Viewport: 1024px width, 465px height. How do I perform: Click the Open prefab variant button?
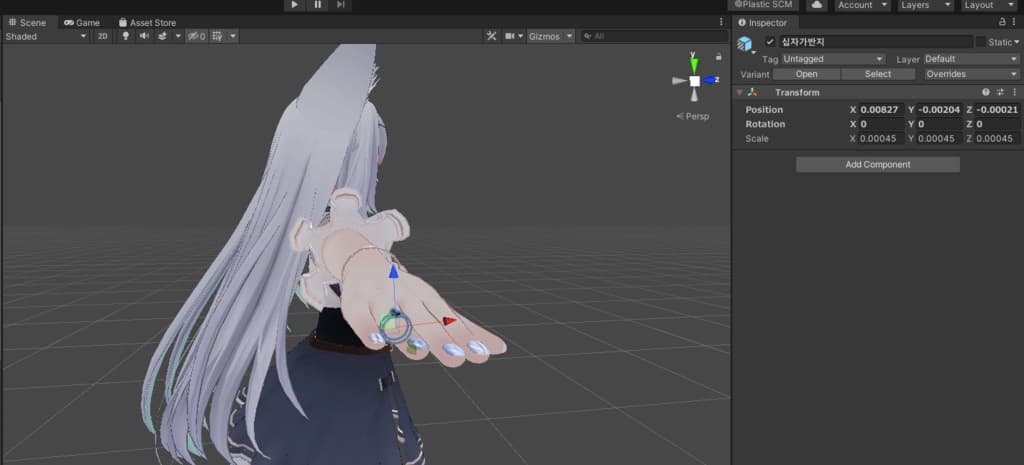pos(806,74)
